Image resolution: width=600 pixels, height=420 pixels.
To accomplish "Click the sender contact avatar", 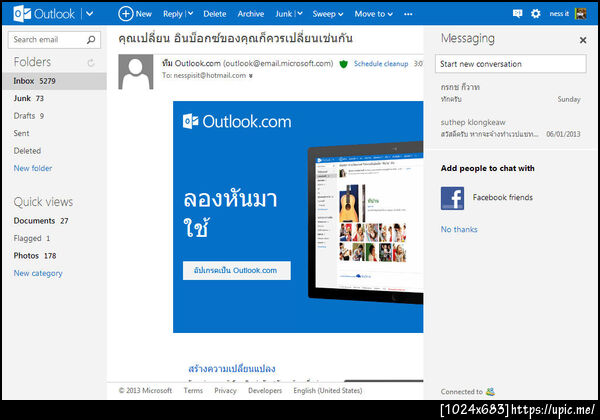I will [136, 72].
